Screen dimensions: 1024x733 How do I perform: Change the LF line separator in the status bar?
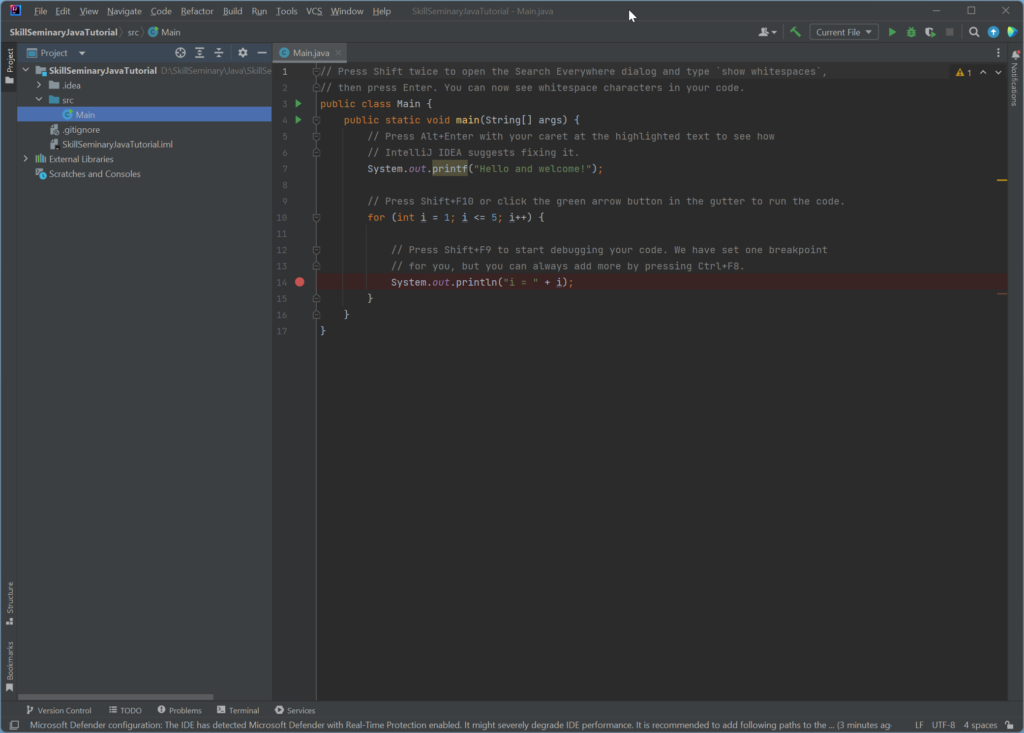(919, 725)
